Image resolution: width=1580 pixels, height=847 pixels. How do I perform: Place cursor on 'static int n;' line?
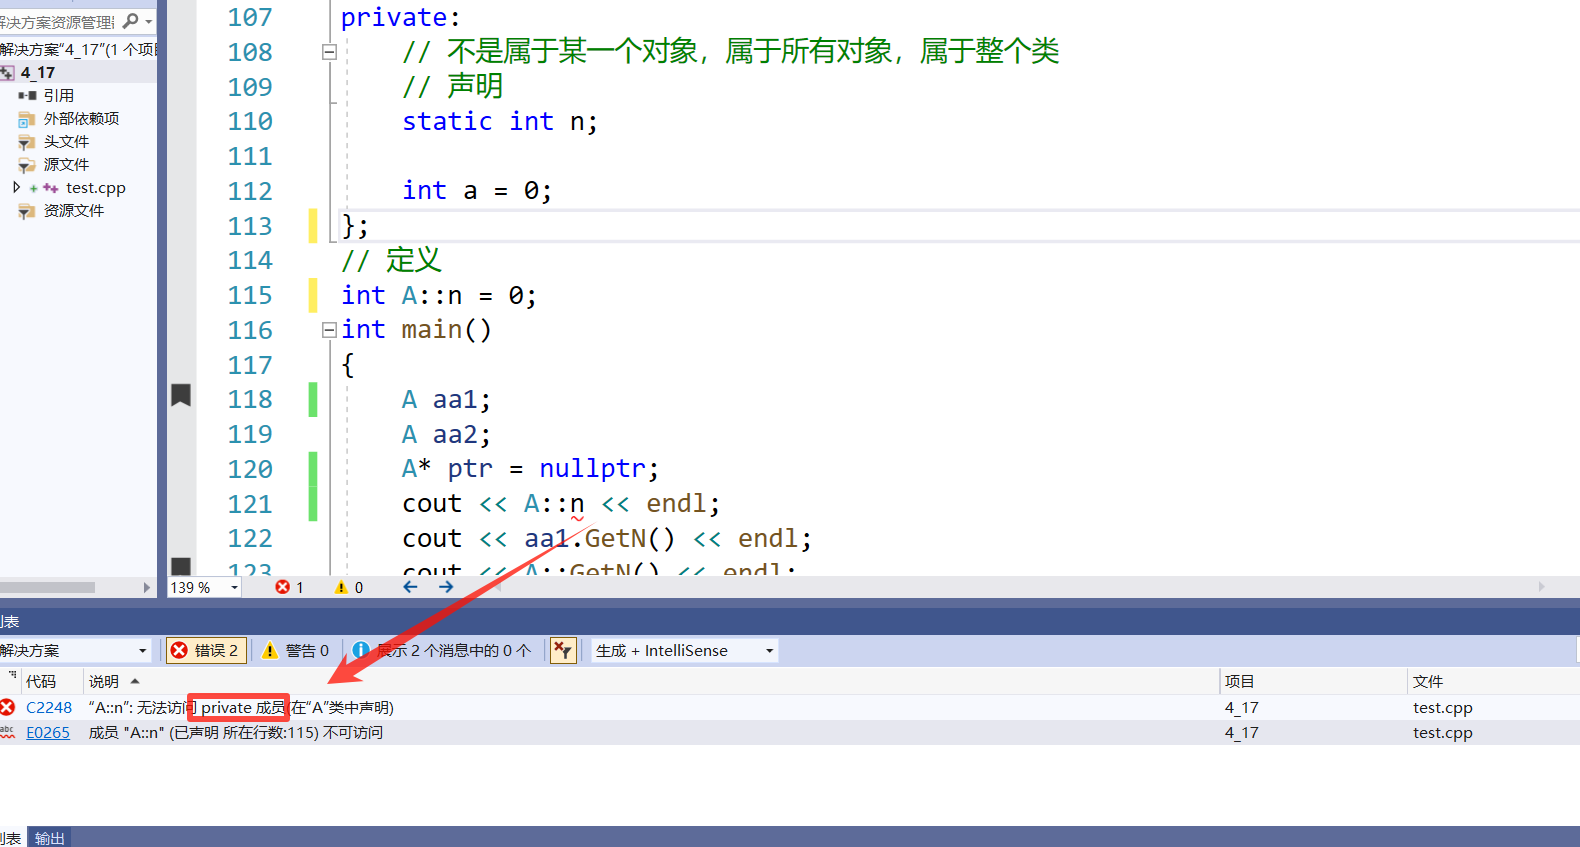click(x=500, y=121)
